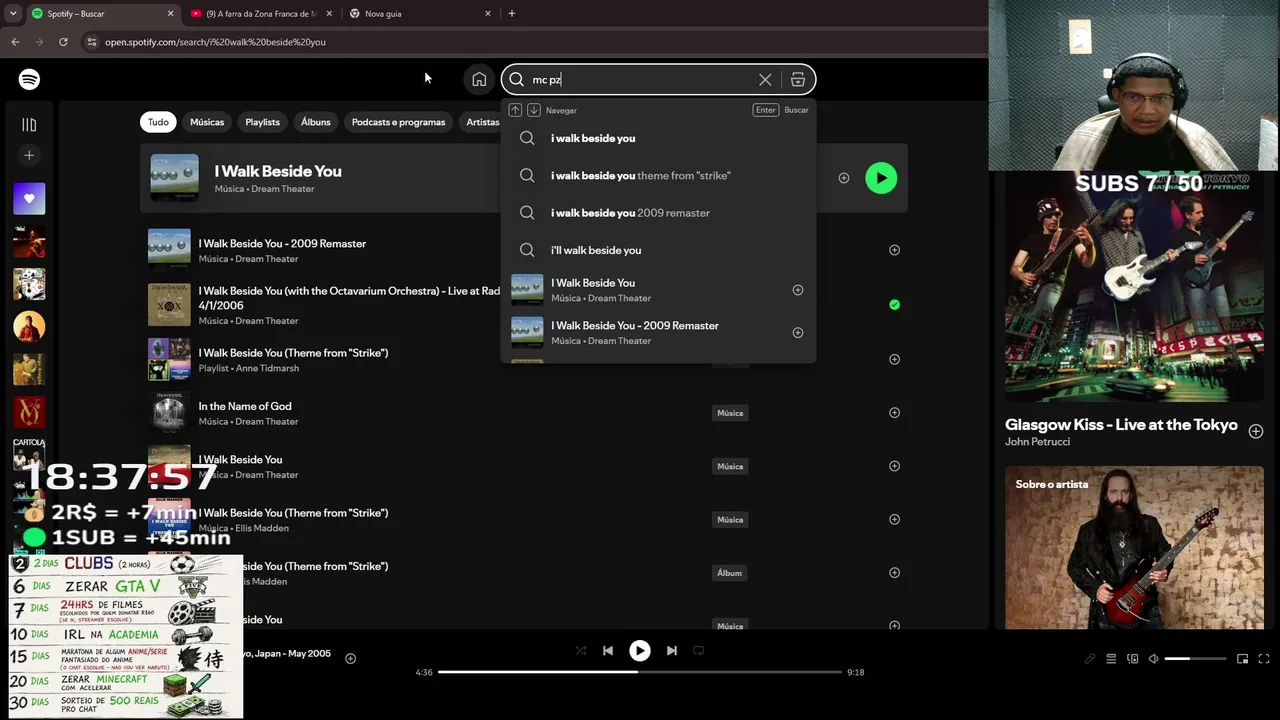Image resolution: width=1280 pixels, height=720 pixels.
Task: Open Your Library sidebar icon
Action: [29, 125]
